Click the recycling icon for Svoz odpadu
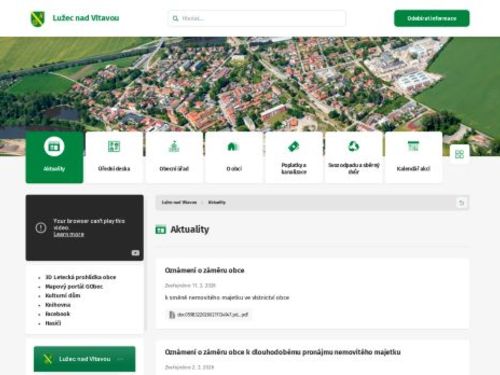 pyautogui.click(x=354, y=146)
